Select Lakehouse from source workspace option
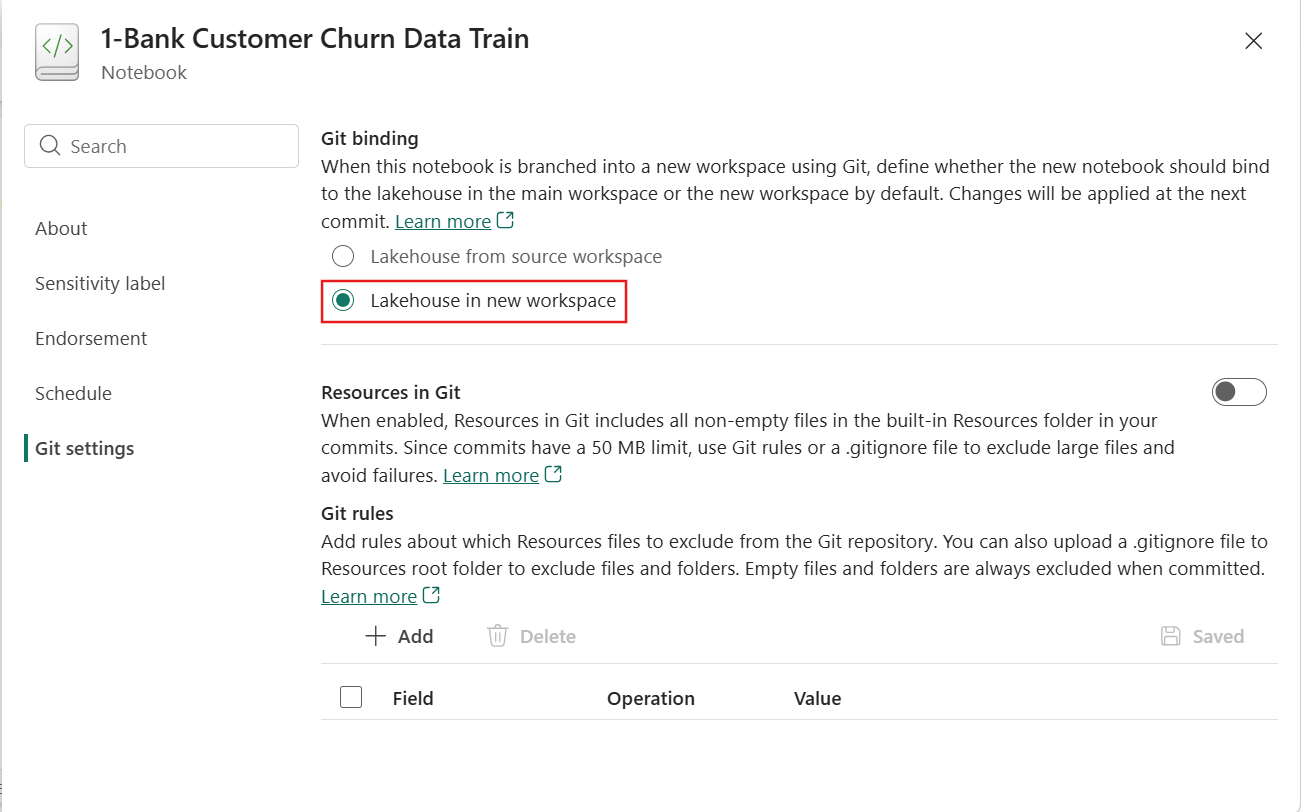Viewport: 1301px width, 812px height. [343, 257]
